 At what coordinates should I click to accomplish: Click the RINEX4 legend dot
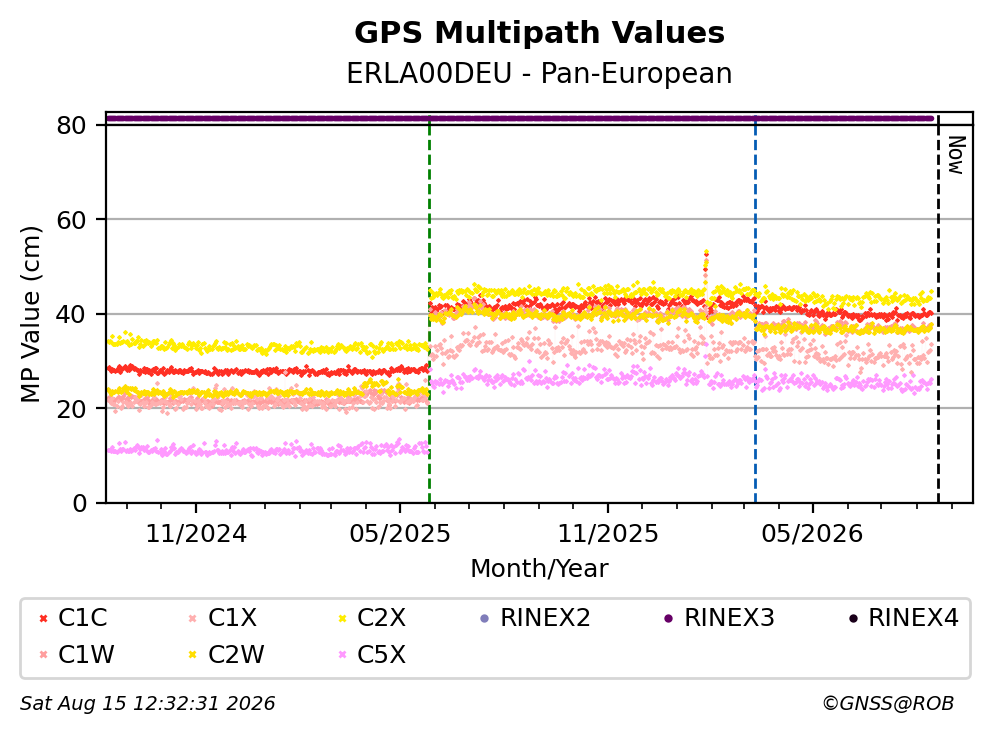coord(853,618)
